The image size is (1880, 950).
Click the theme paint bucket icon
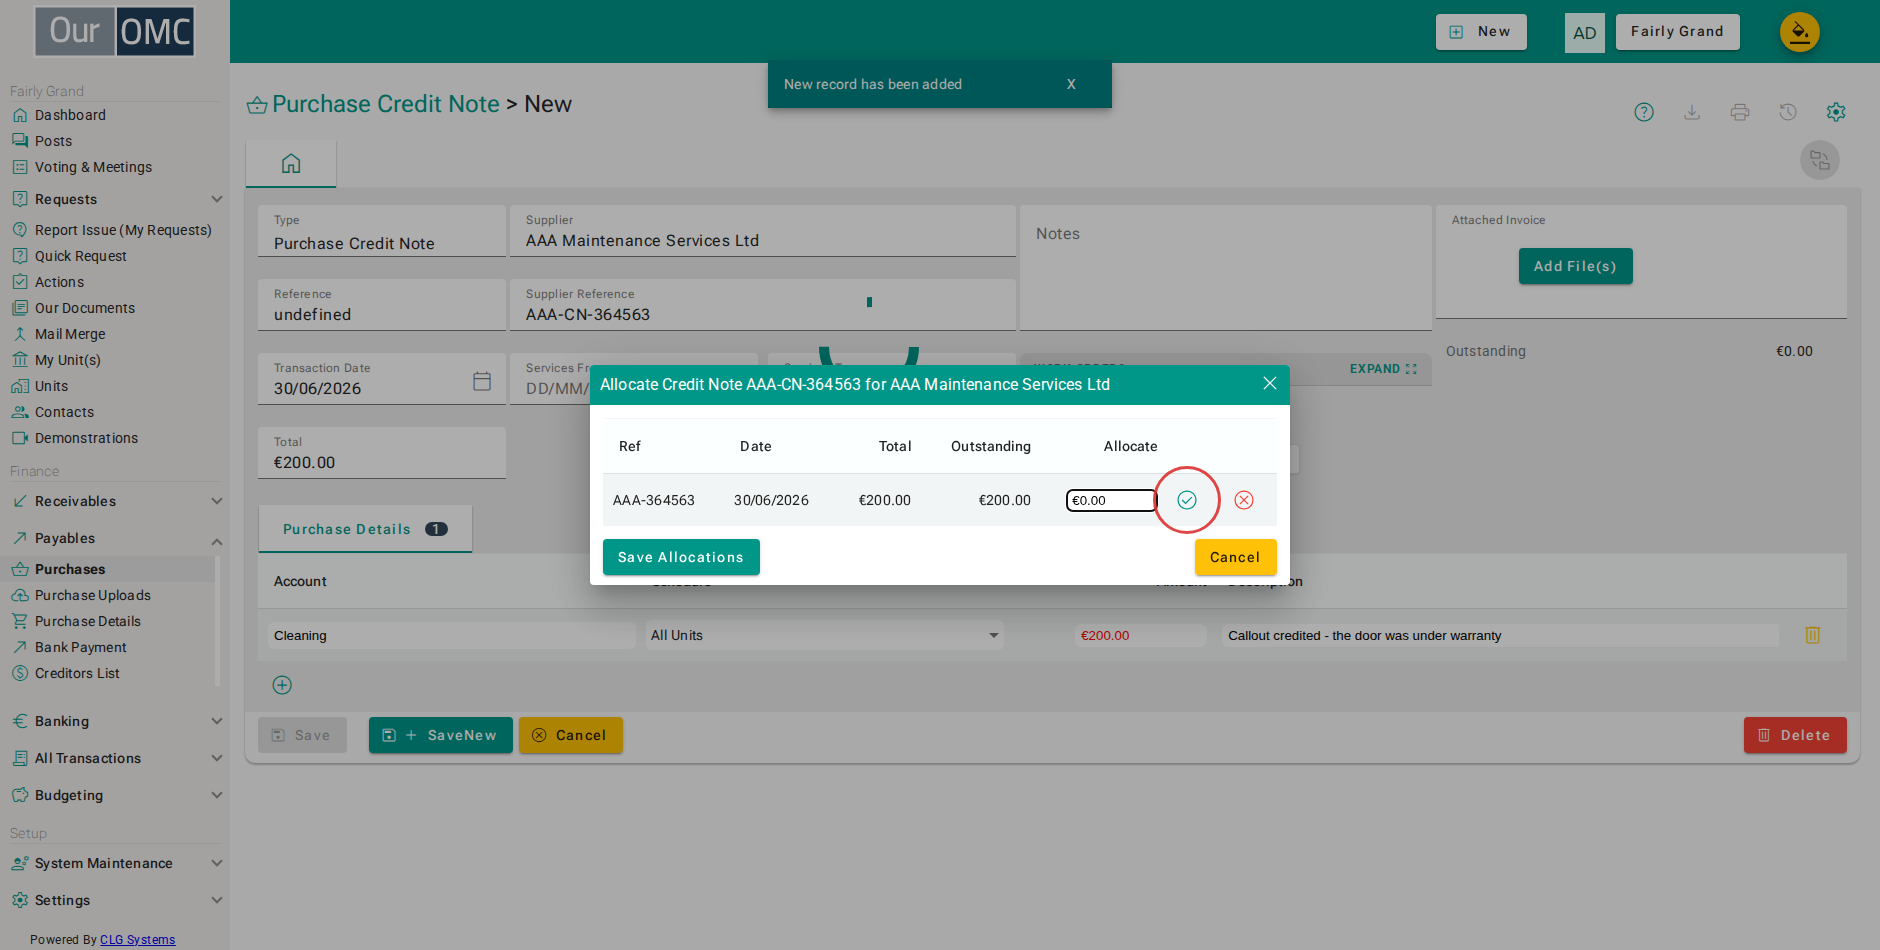1800,32
